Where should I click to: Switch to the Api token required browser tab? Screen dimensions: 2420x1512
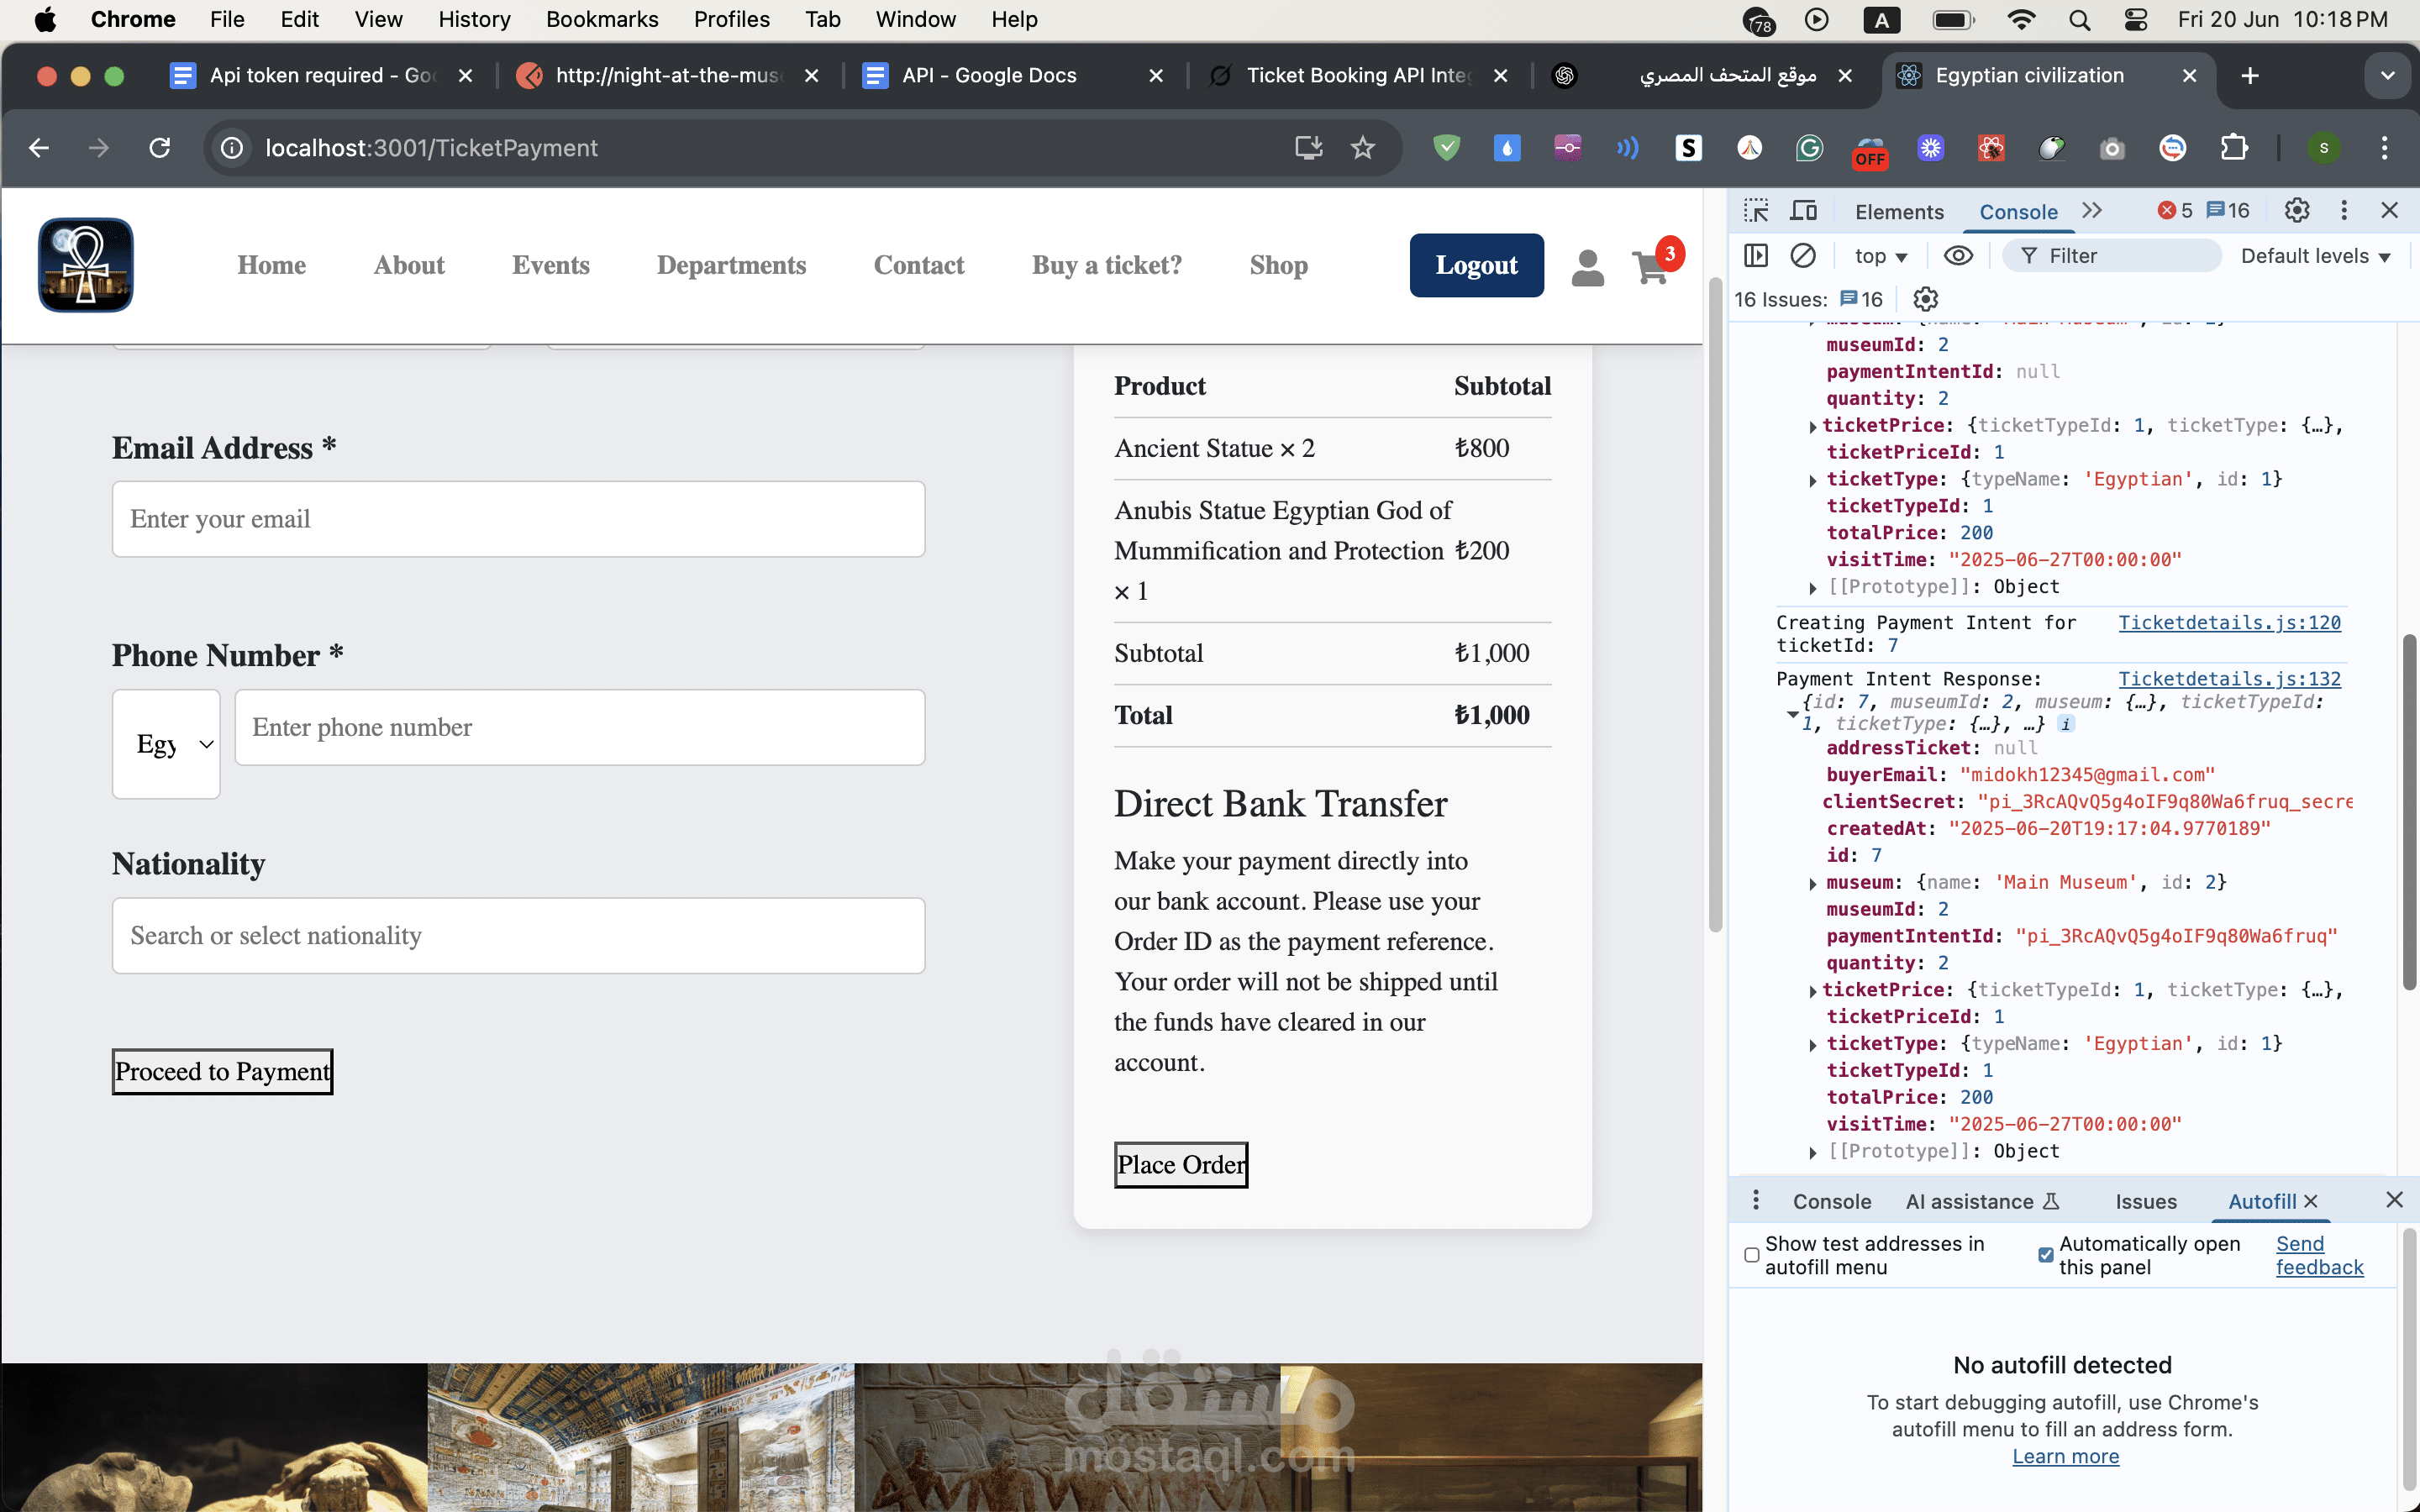(x=320, y=76)
